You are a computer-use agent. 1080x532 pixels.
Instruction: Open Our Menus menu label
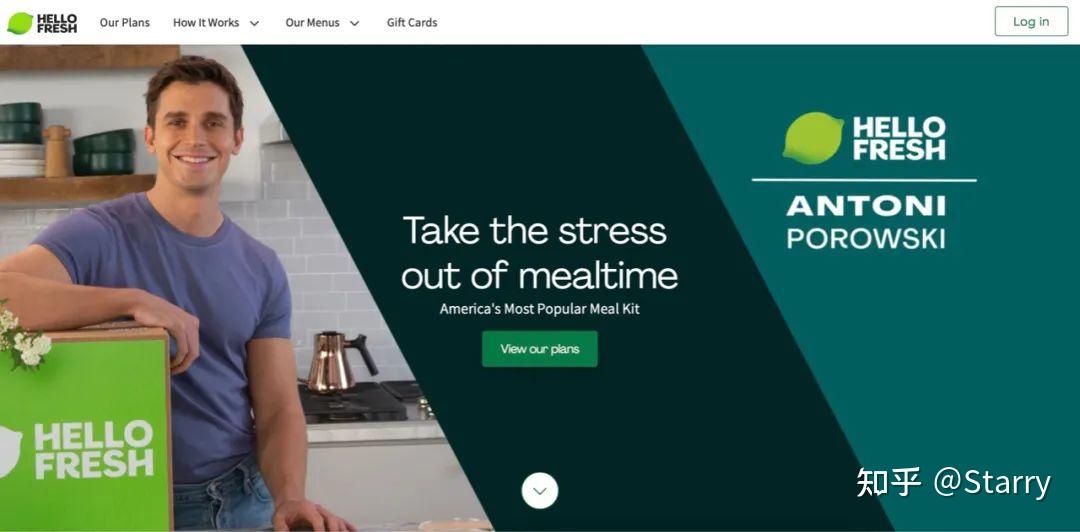click(312, 23)
